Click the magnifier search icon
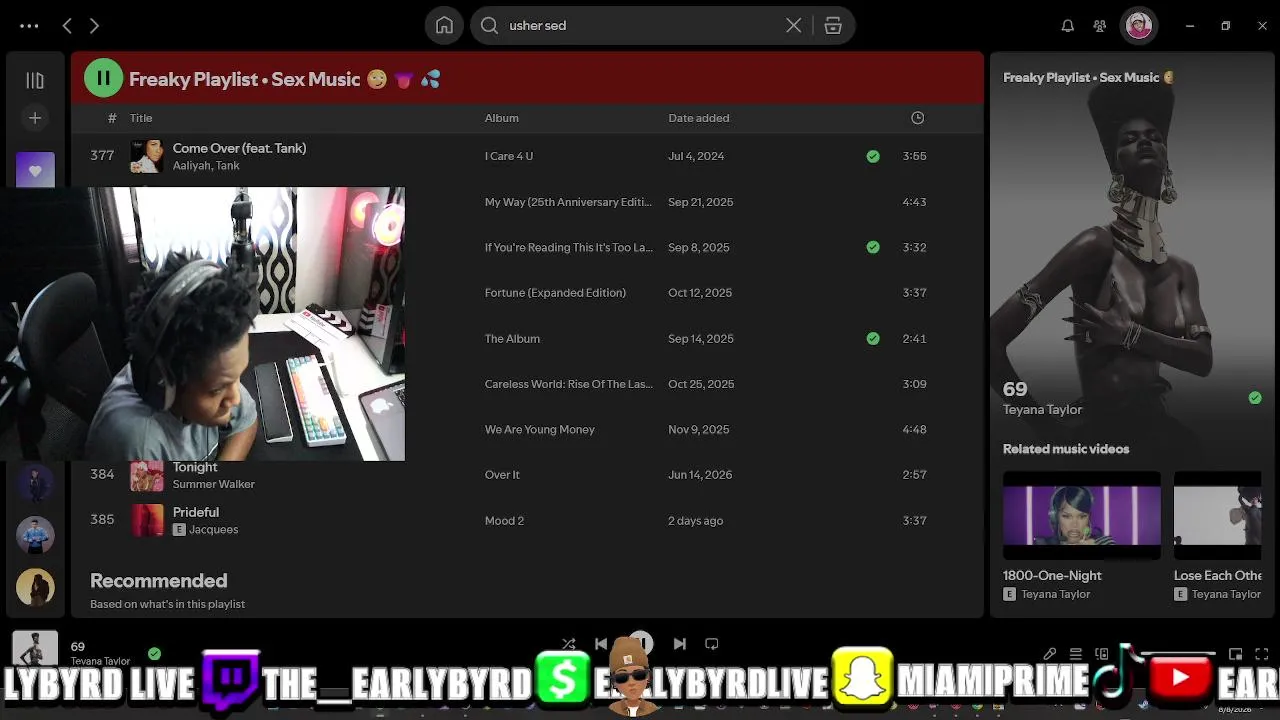 pos(489,26)
